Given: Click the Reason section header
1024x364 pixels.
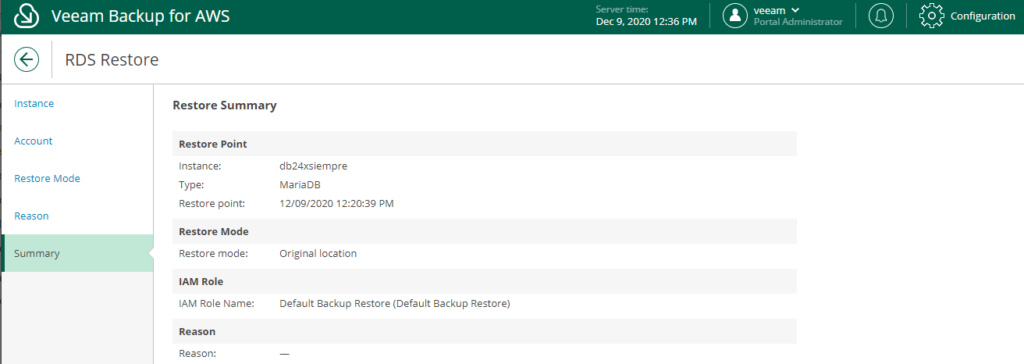Looking at the screenshot, I should click(484, 331).
